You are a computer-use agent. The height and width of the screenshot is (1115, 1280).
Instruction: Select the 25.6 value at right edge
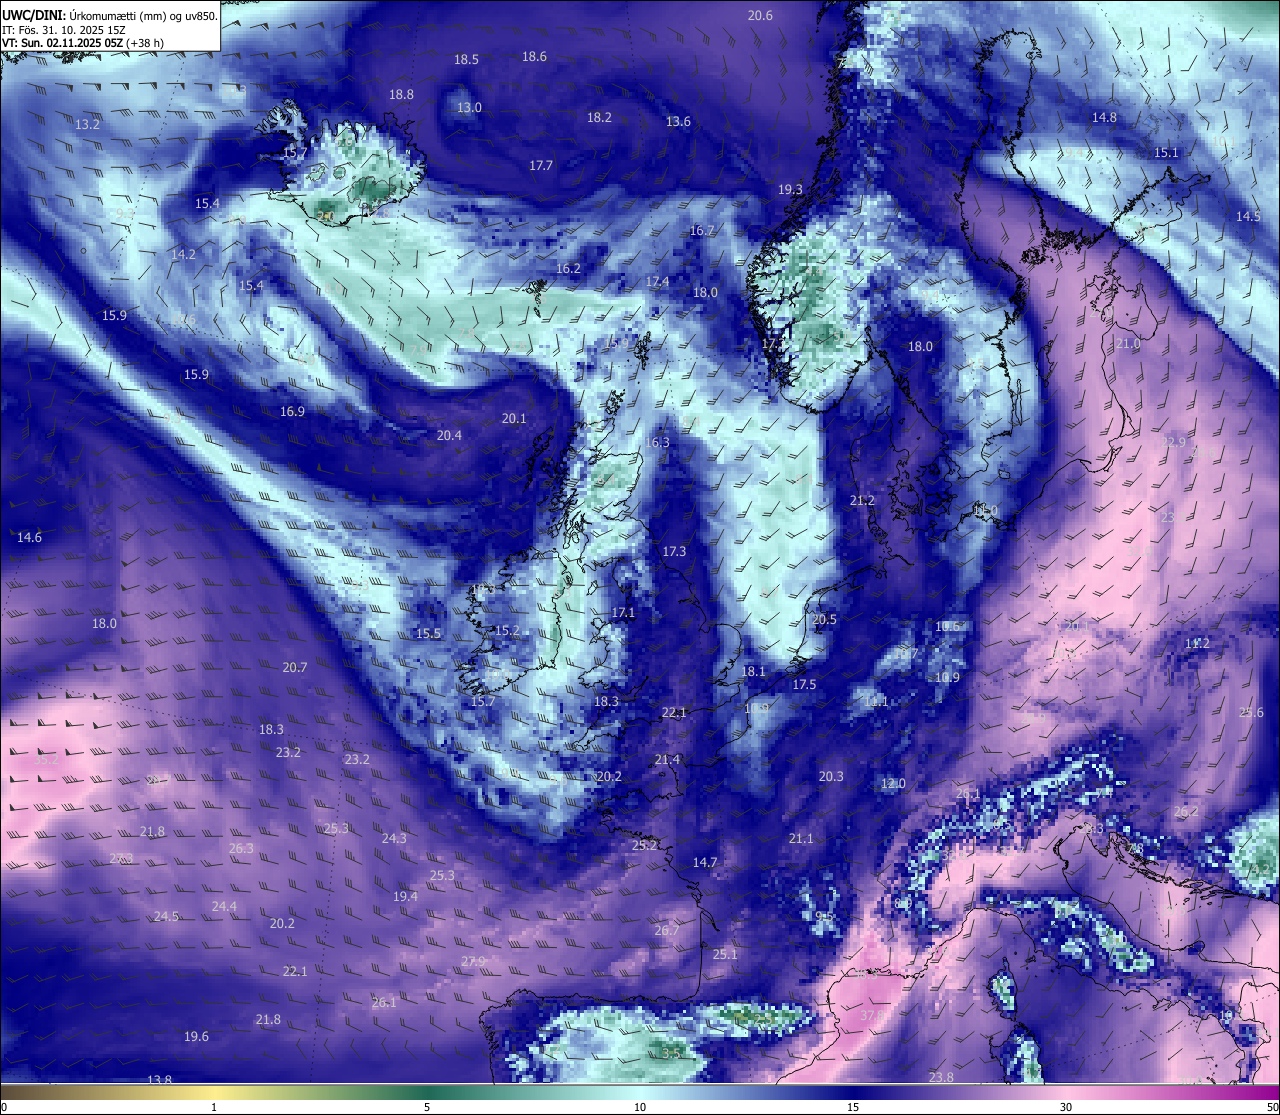1251,712
